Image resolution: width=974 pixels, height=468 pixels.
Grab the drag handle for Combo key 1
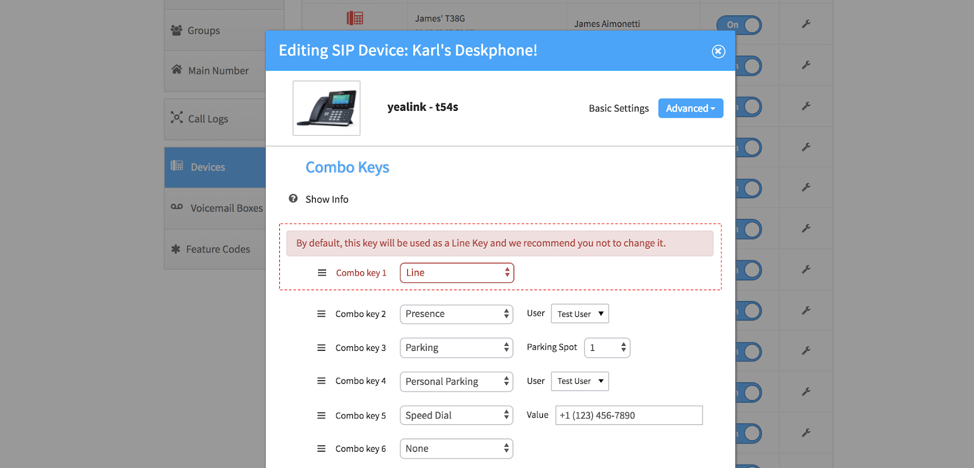(x=322, y=273)
